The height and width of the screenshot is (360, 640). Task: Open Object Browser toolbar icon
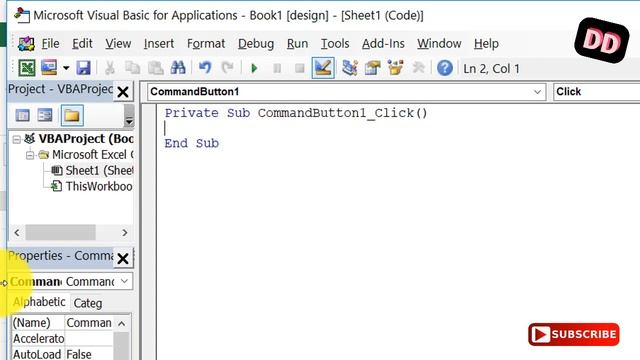pos(395,68)
